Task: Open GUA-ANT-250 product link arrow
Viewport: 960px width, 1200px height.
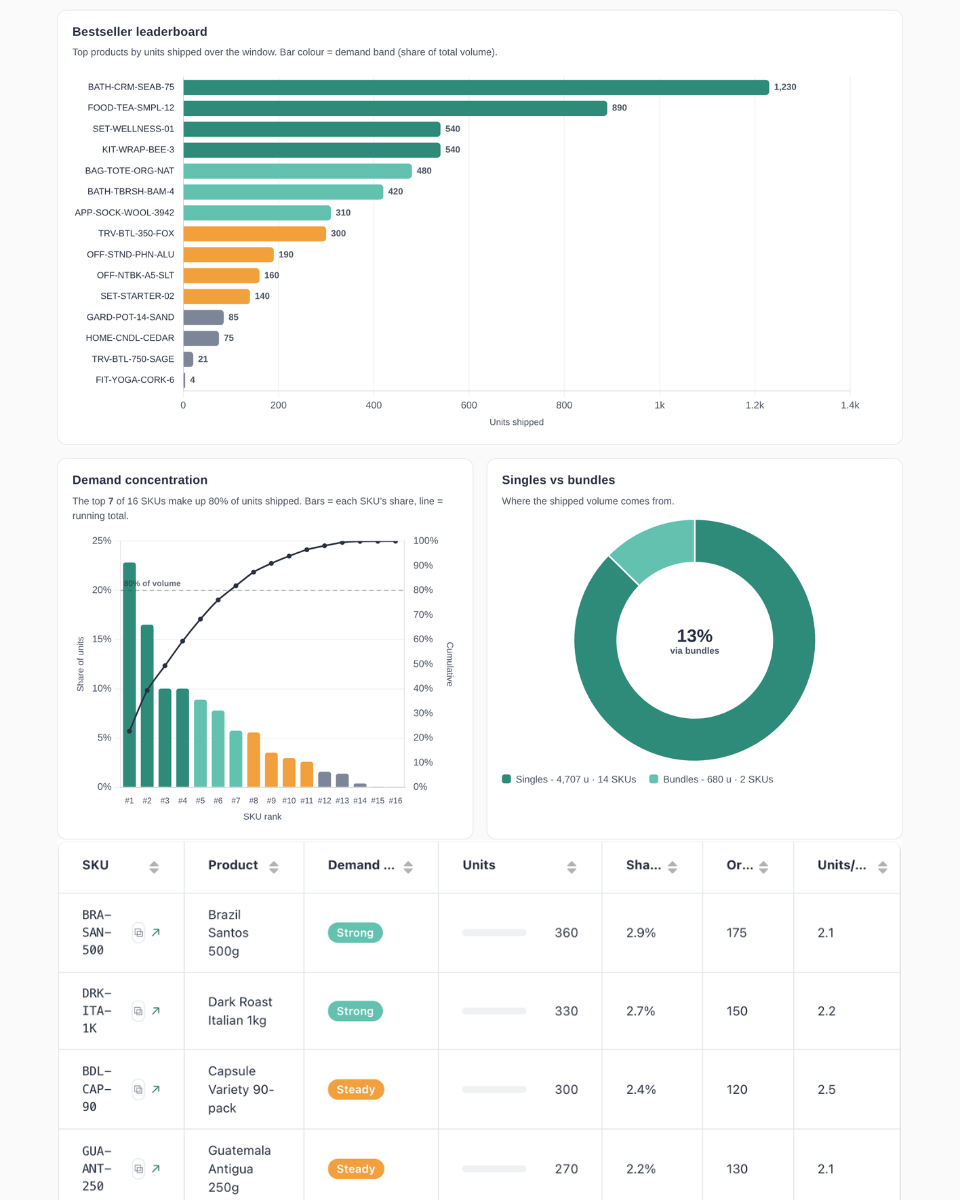Action: (156, 1168)
